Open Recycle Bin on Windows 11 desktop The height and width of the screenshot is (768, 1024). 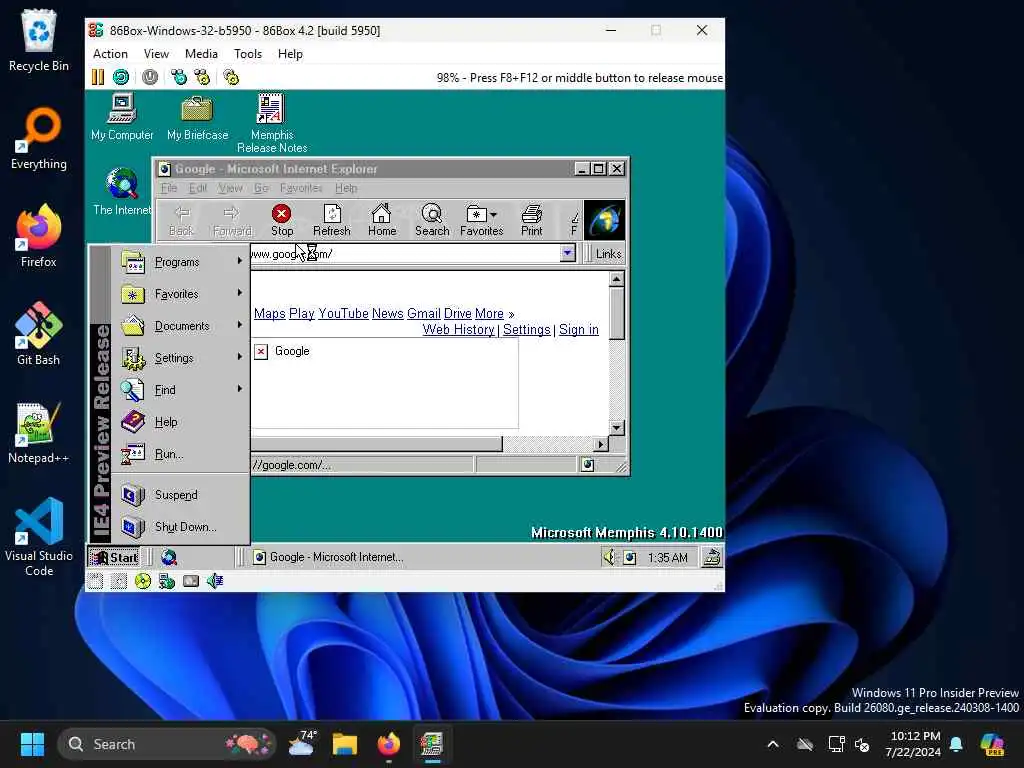tap(39, 40)
